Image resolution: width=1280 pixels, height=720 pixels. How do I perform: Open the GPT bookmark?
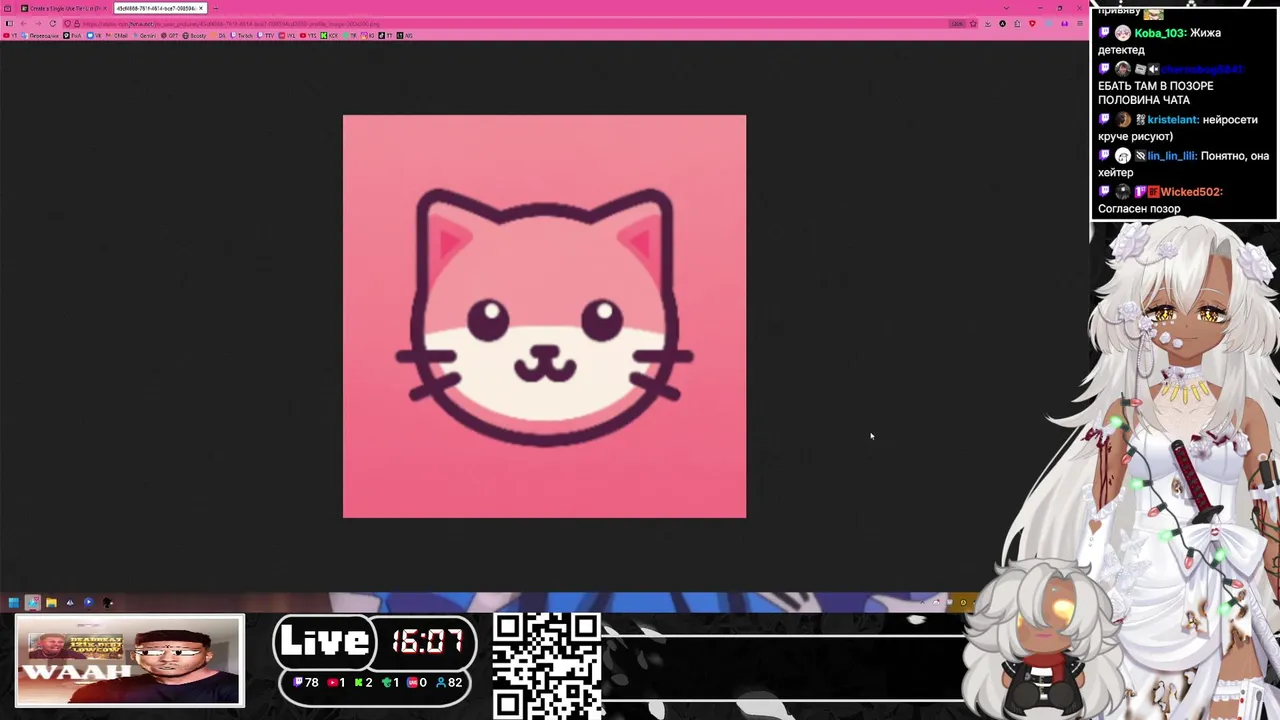tap(170, 35)
